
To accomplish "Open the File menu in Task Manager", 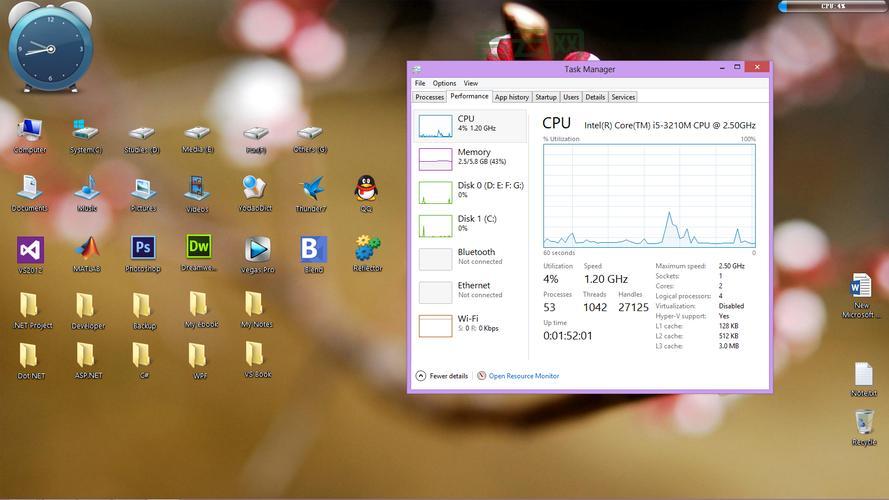I will (x=420, y=83).
